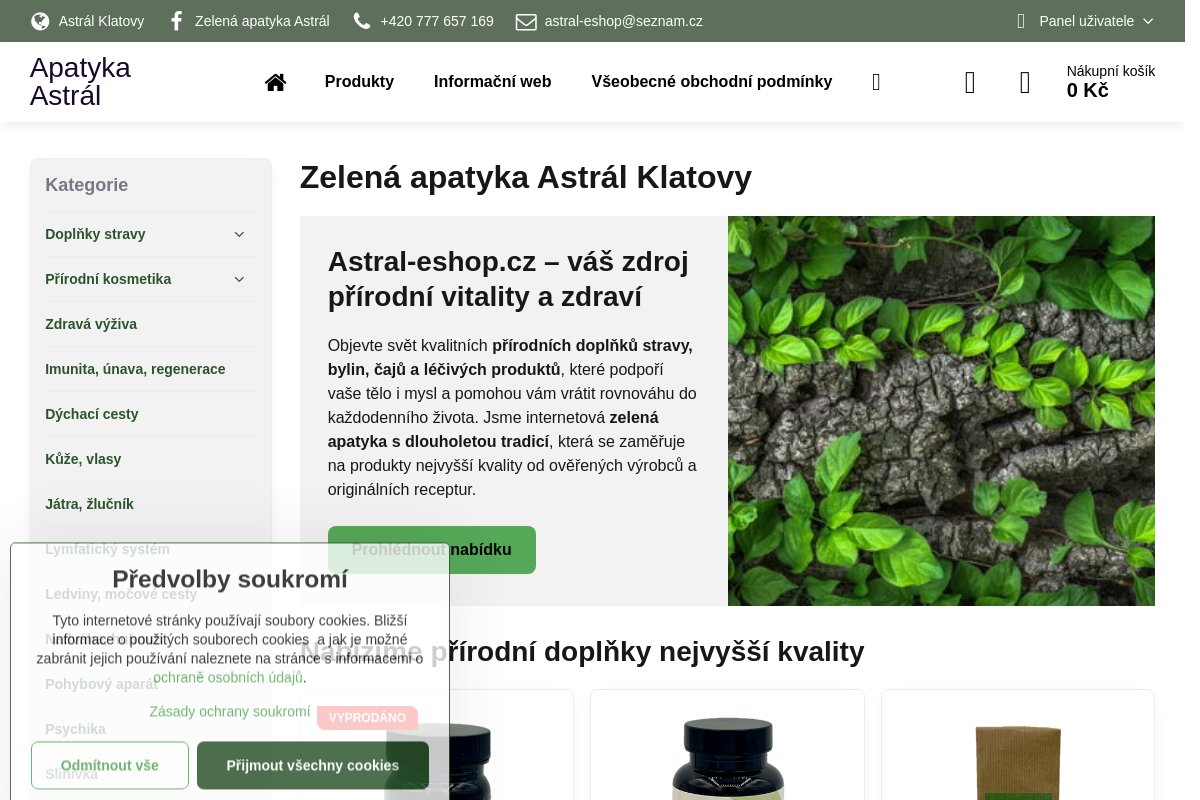Expand Přírodní kosmetika category chevron
This screenshot has height=800, width=1200.
(239, 279)
